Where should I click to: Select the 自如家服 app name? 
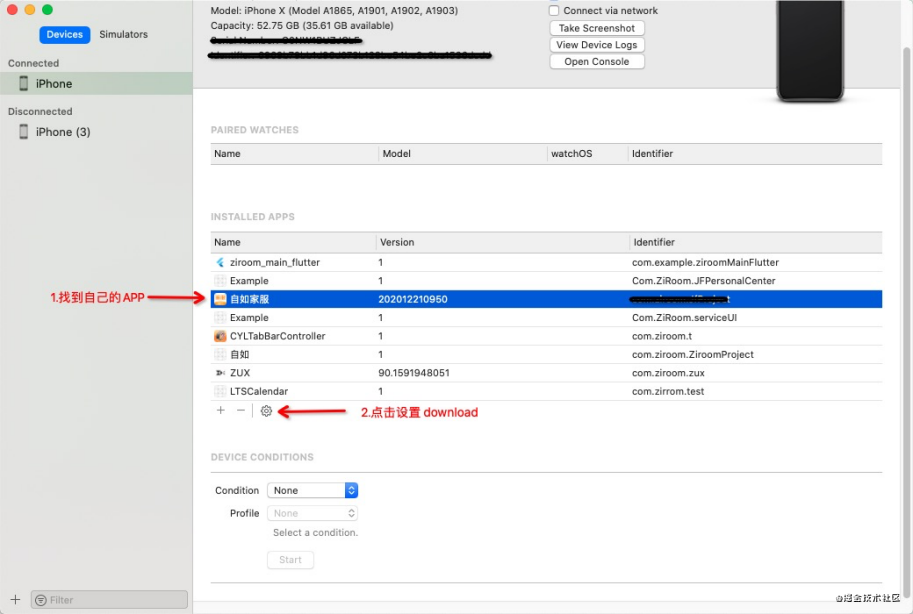click(249, 299)
